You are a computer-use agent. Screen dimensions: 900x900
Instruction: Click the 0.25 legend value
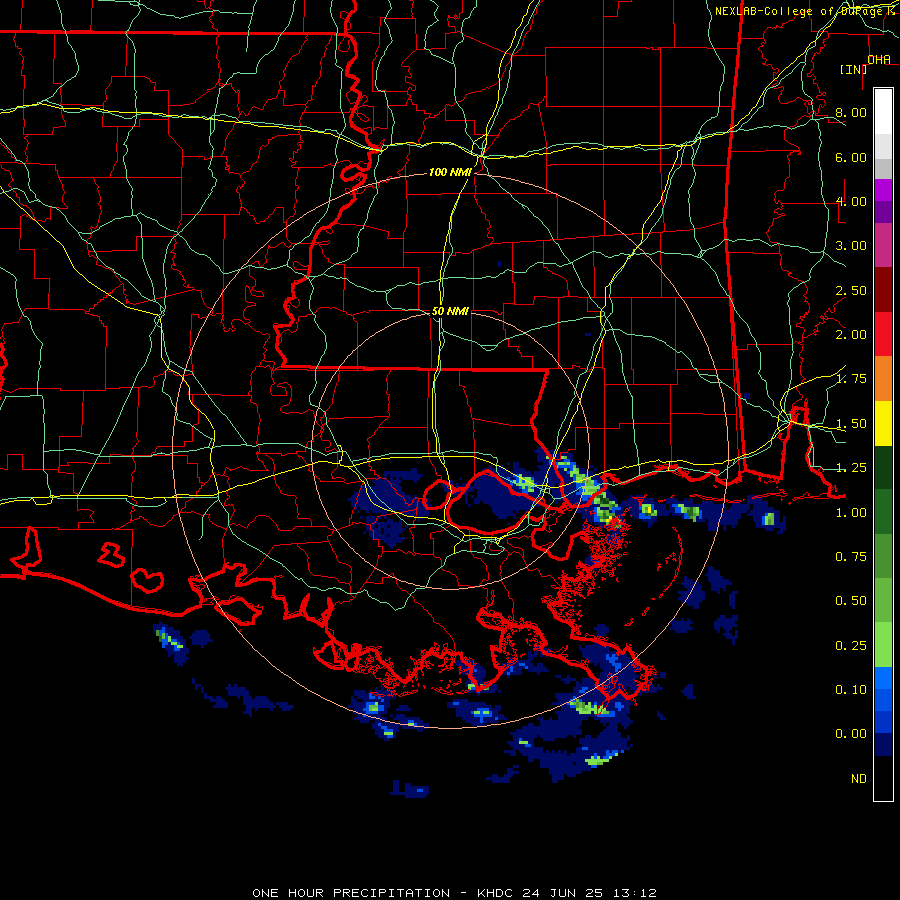coord(851,646)
